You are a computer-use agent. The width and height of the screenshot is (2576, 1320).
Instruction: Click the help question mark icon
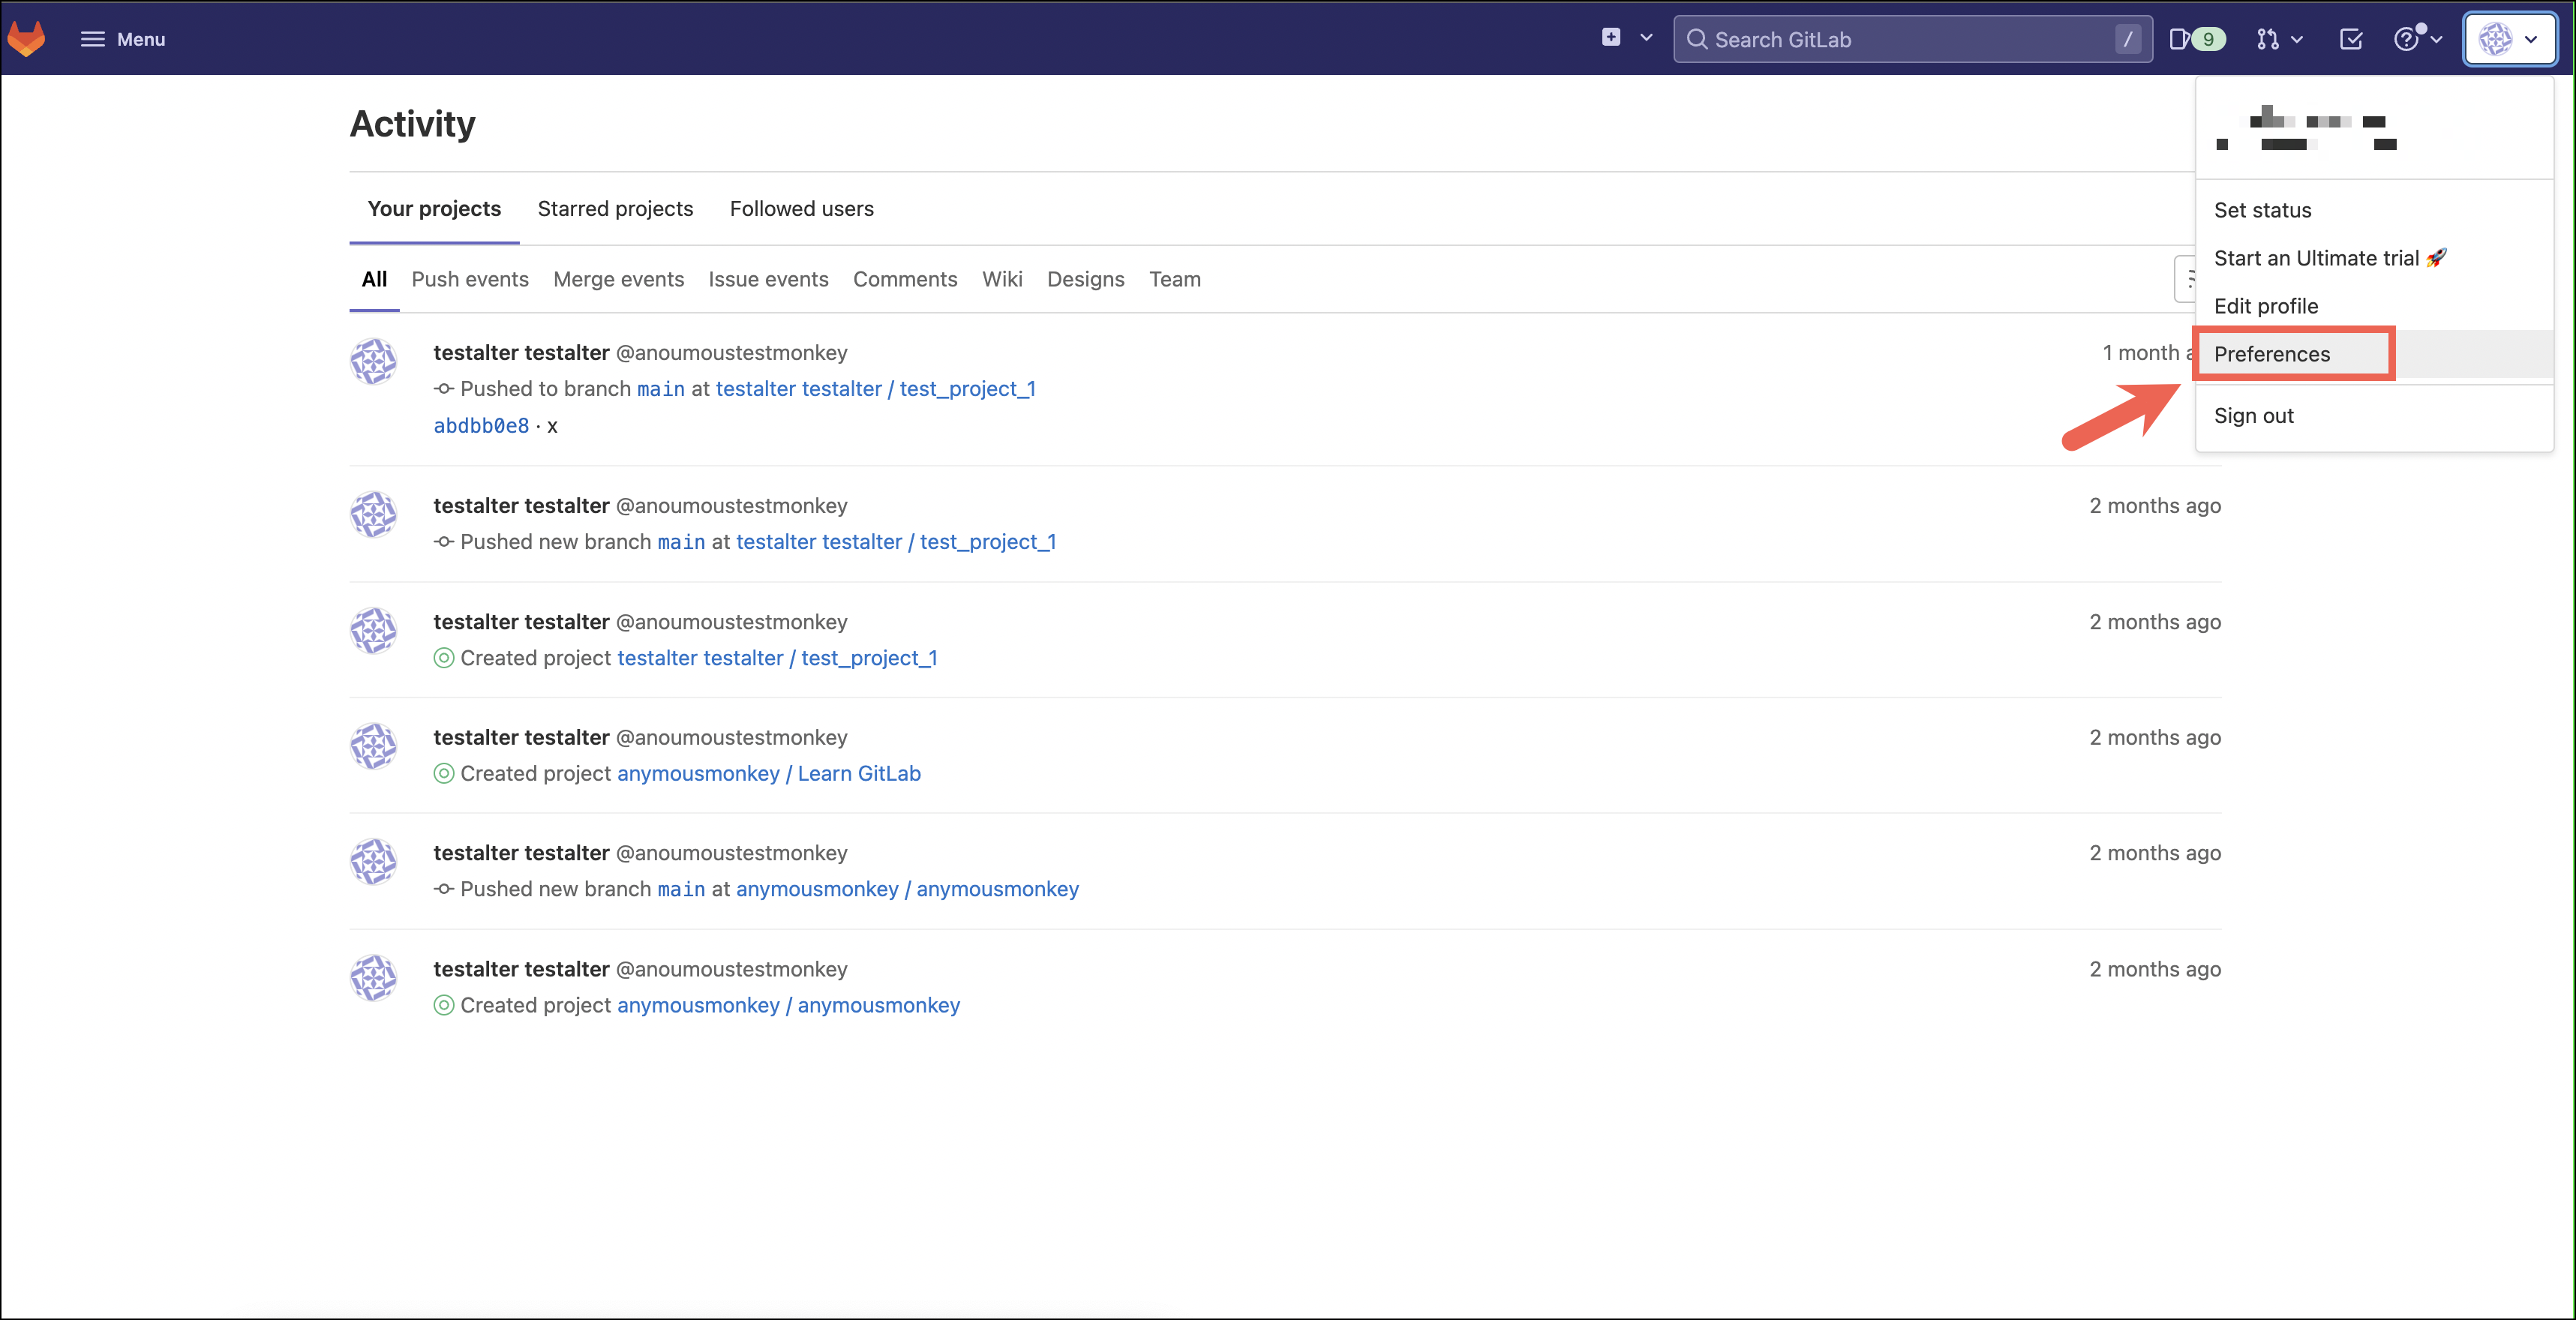2406,39
